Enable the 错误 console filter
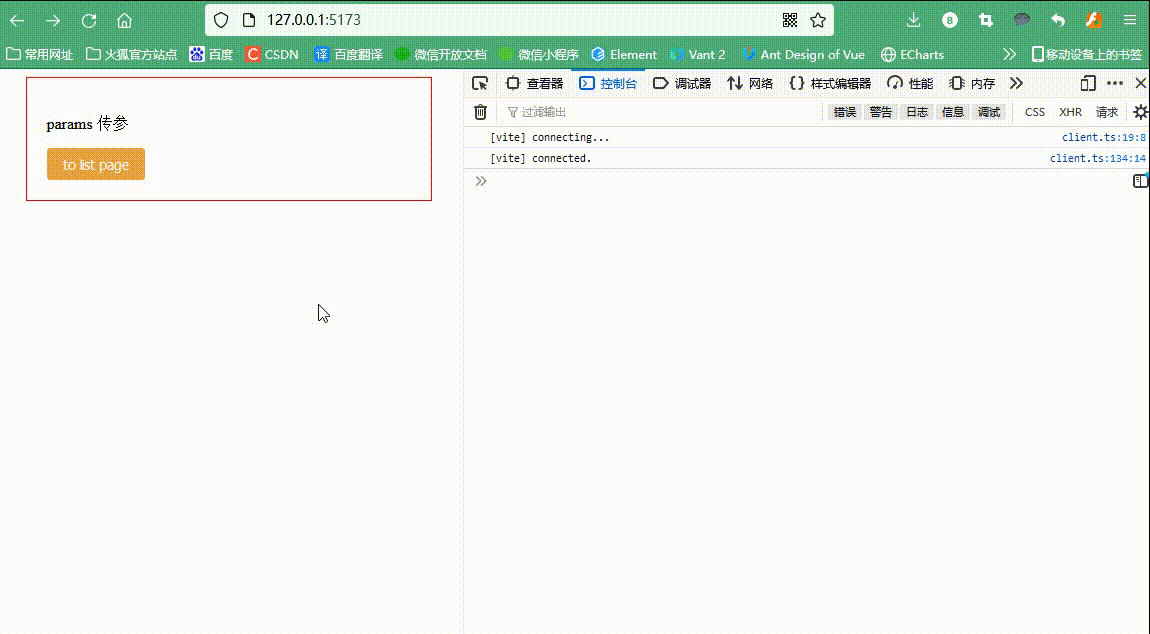This screenshot has width=1150, height=634. 843,112
